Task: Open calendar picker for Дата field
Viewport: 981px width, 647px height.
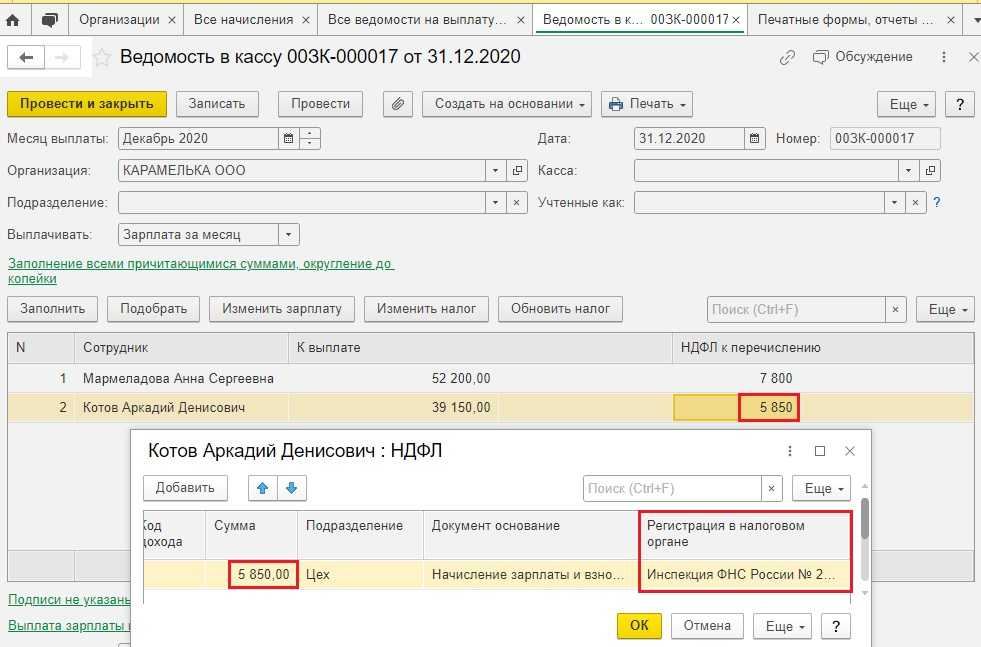Action: click(756, 139)
